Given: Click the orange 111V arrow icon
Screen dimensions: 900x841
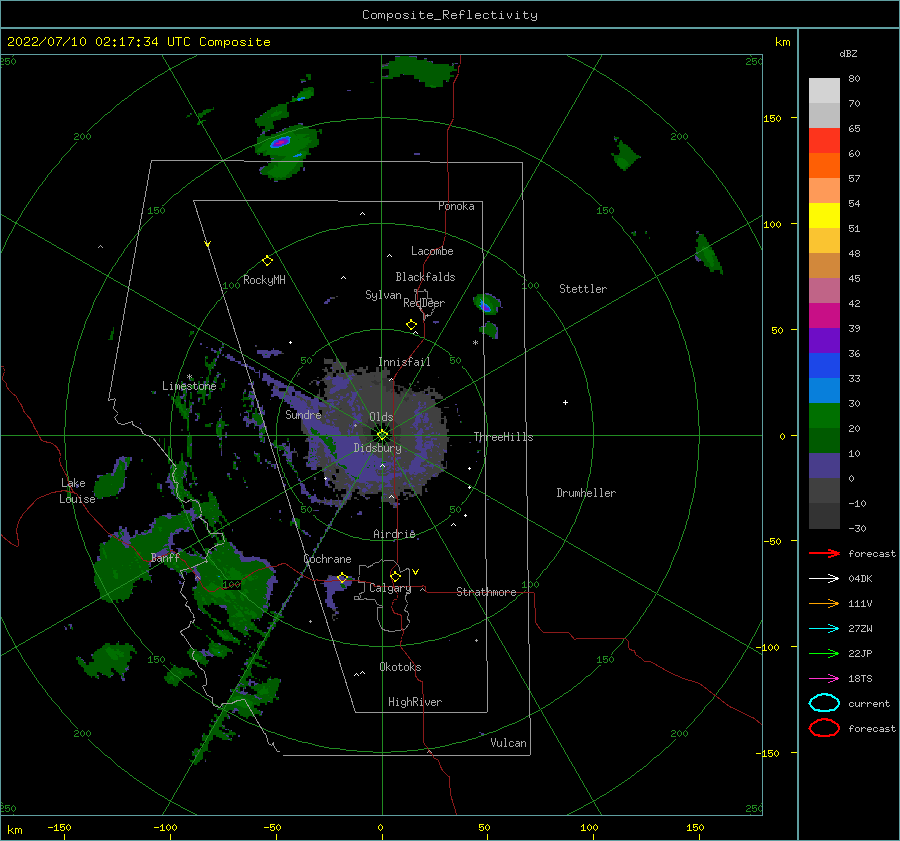Looking at the screenshot, I should 824,603.
